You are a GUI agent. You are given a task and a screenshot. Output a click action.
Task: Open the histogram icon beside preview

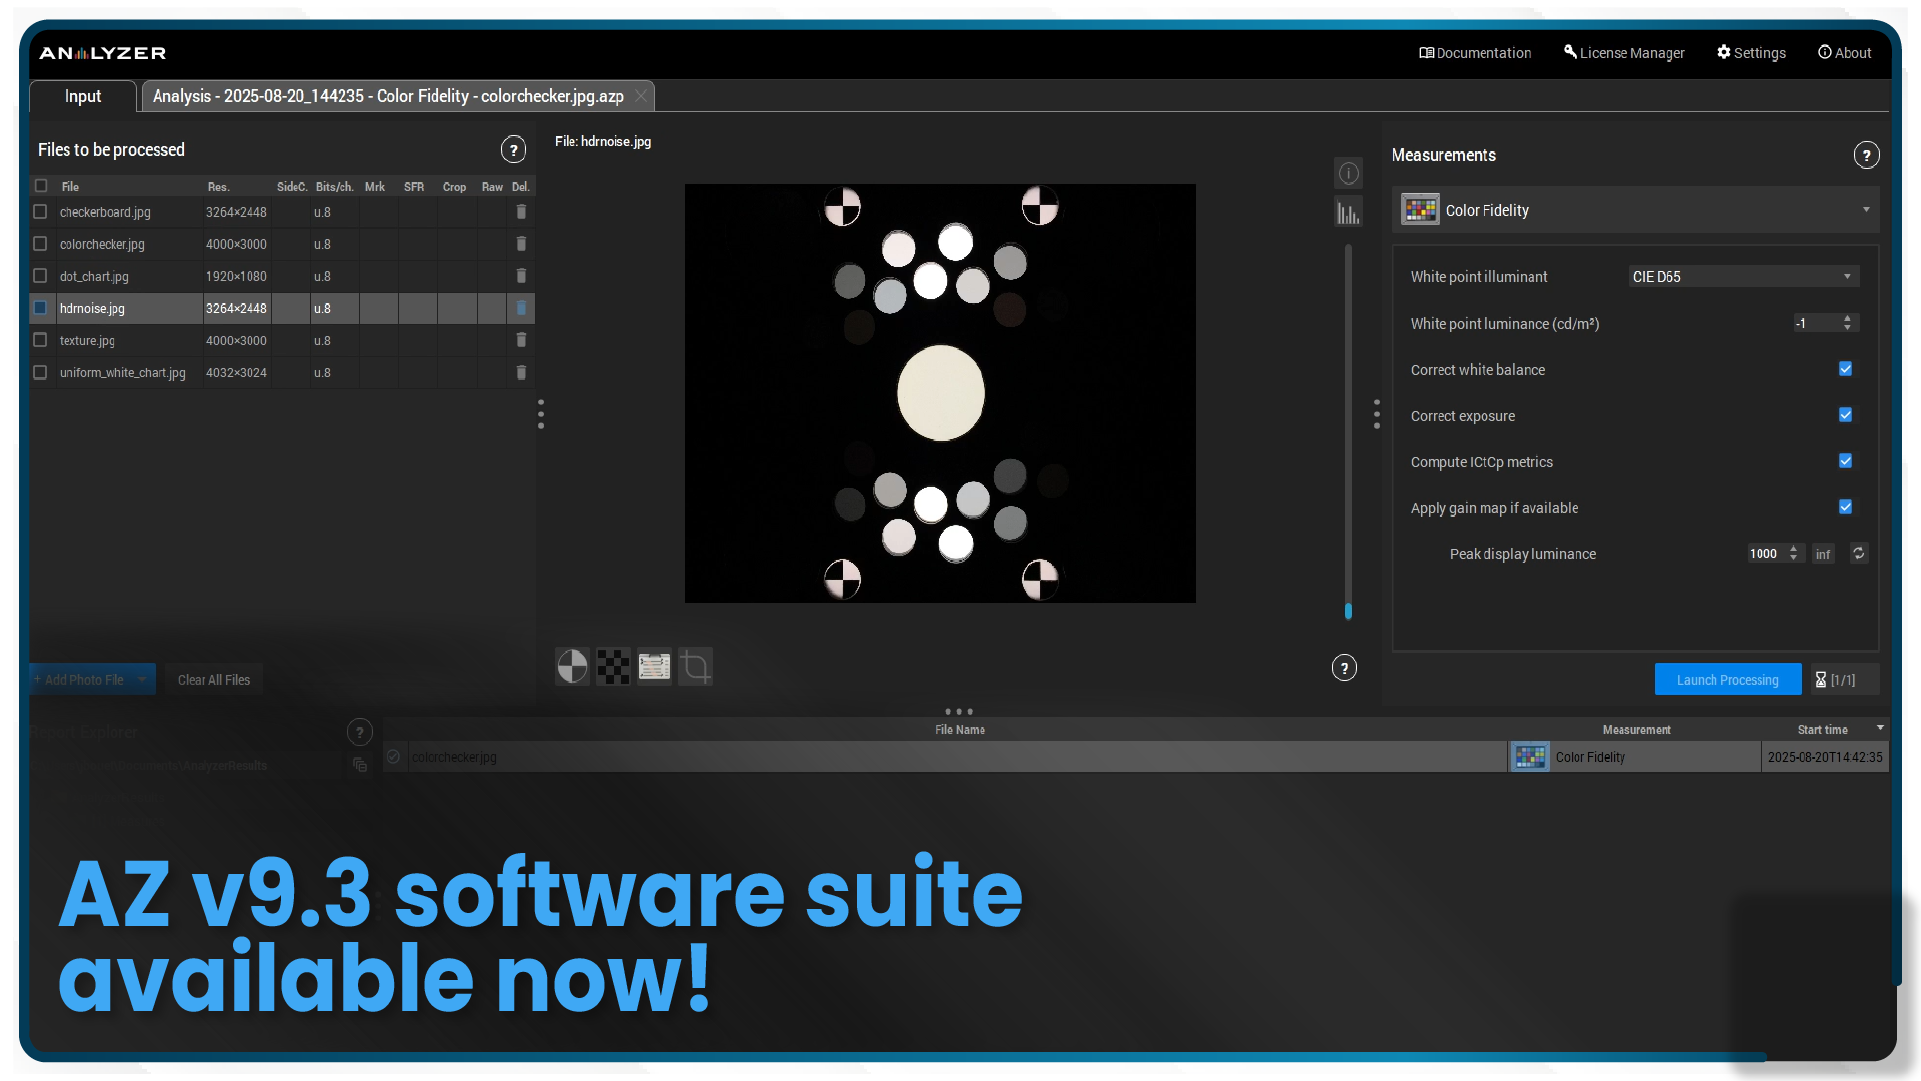pos(1348,213)
